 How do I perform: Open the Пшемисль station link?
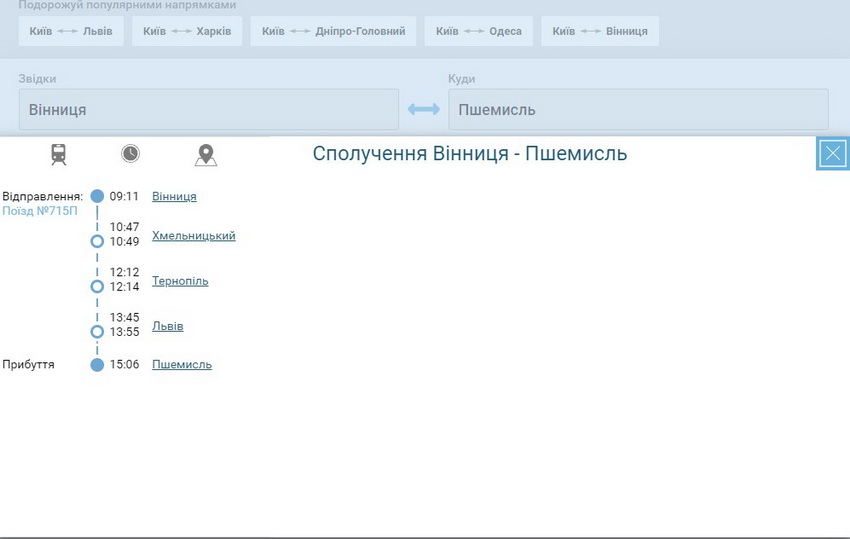pos(181,365)
